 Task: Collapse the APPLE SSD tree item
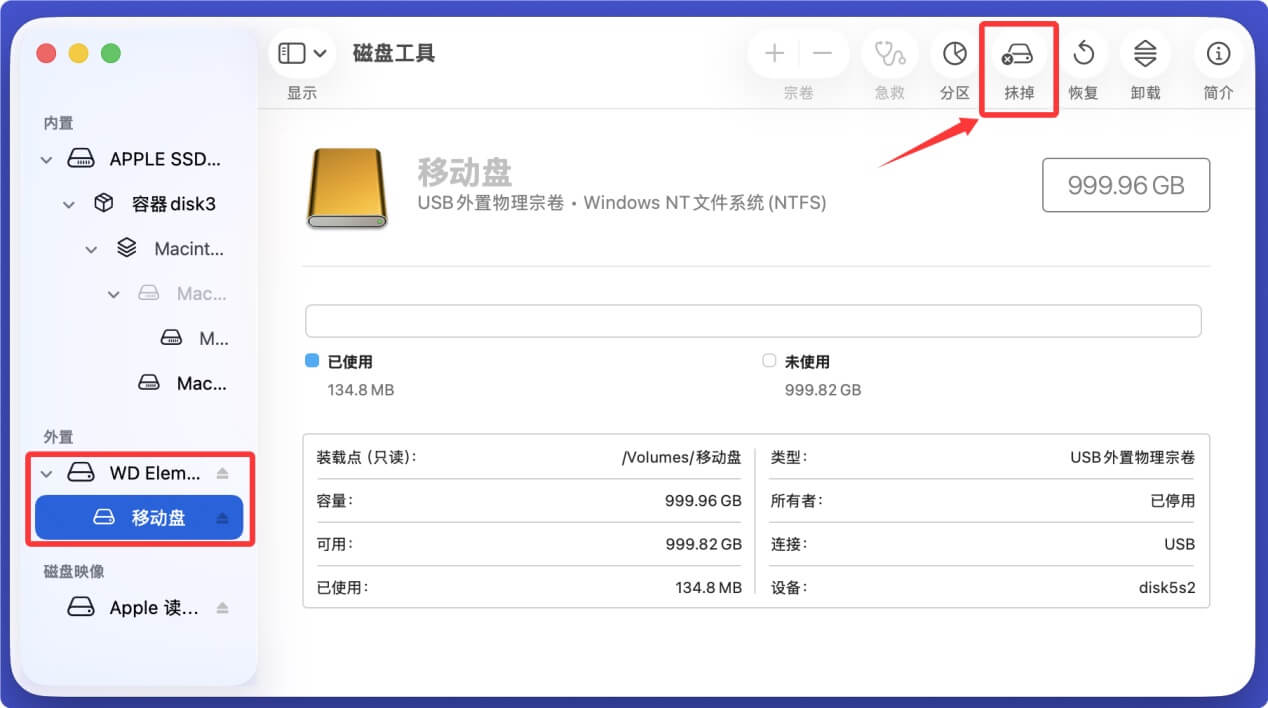[x=46, y=158]
